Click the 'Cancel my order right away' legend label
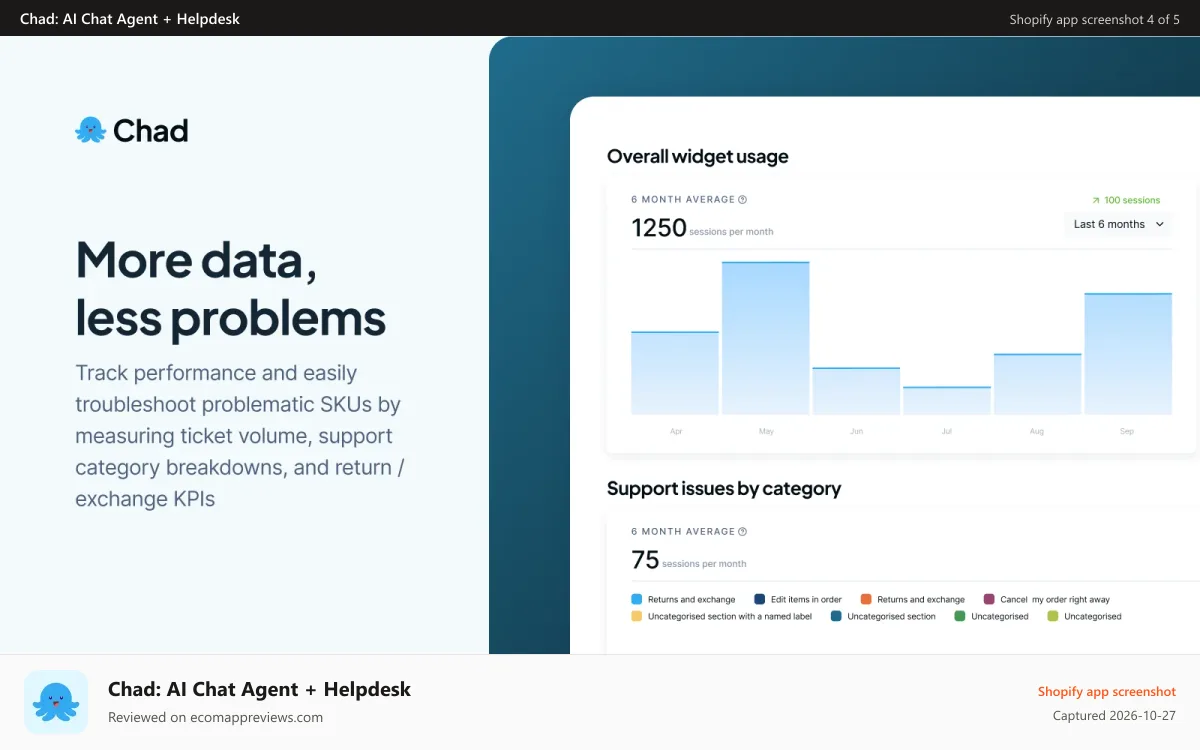 tap(1055, 600)
